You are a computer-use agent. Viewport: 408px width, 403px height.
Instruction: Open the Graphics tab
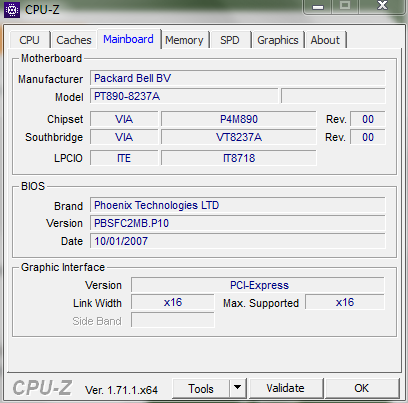[278, 40]
